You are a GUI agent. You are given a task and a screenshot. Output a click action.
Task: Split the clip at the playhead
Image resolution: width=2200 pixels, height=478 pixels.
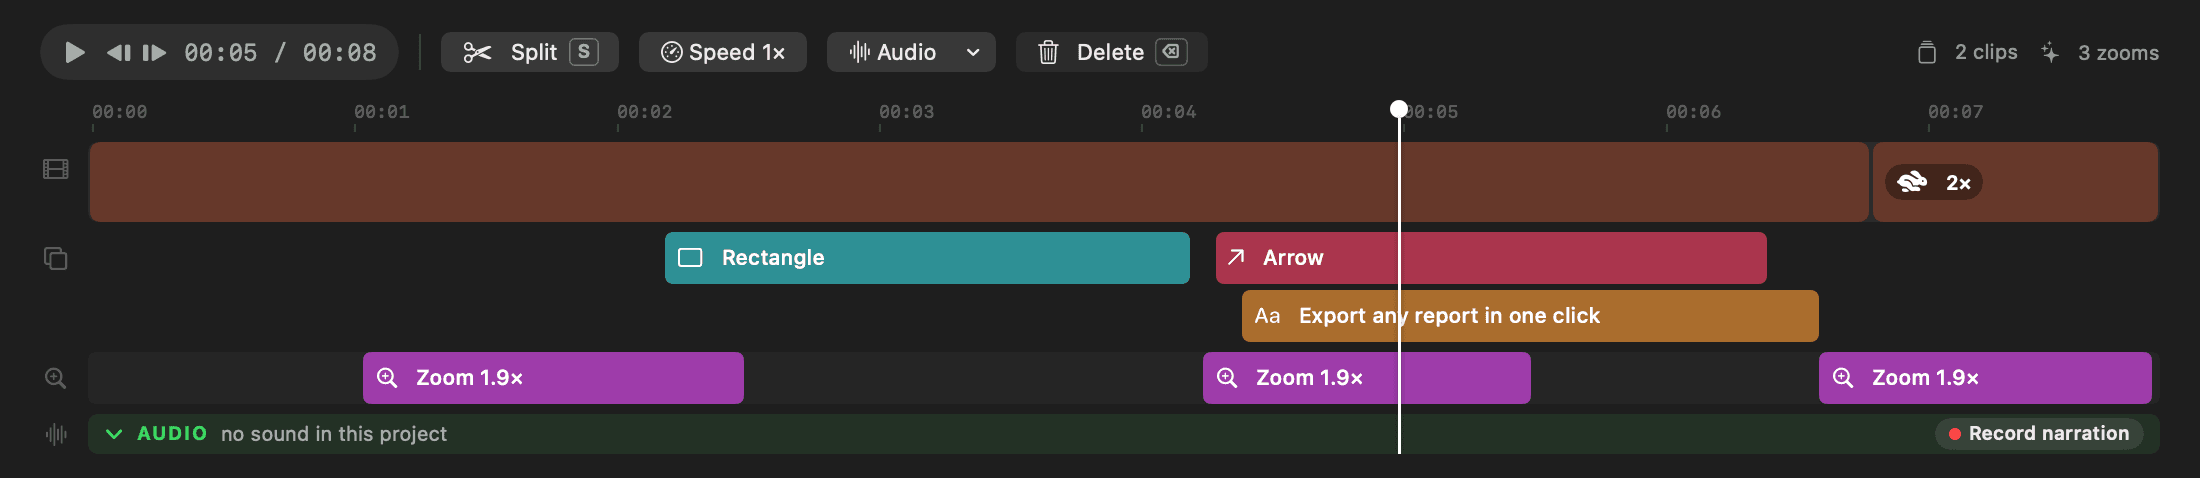click(530, 52)
